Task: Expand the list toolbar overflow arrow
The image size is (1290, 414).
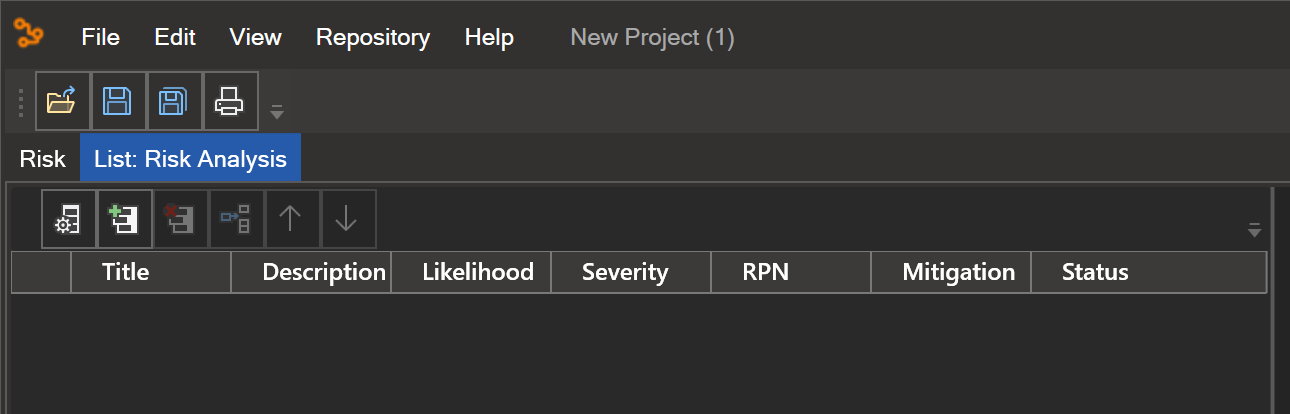Action: tap(1254, 230)
